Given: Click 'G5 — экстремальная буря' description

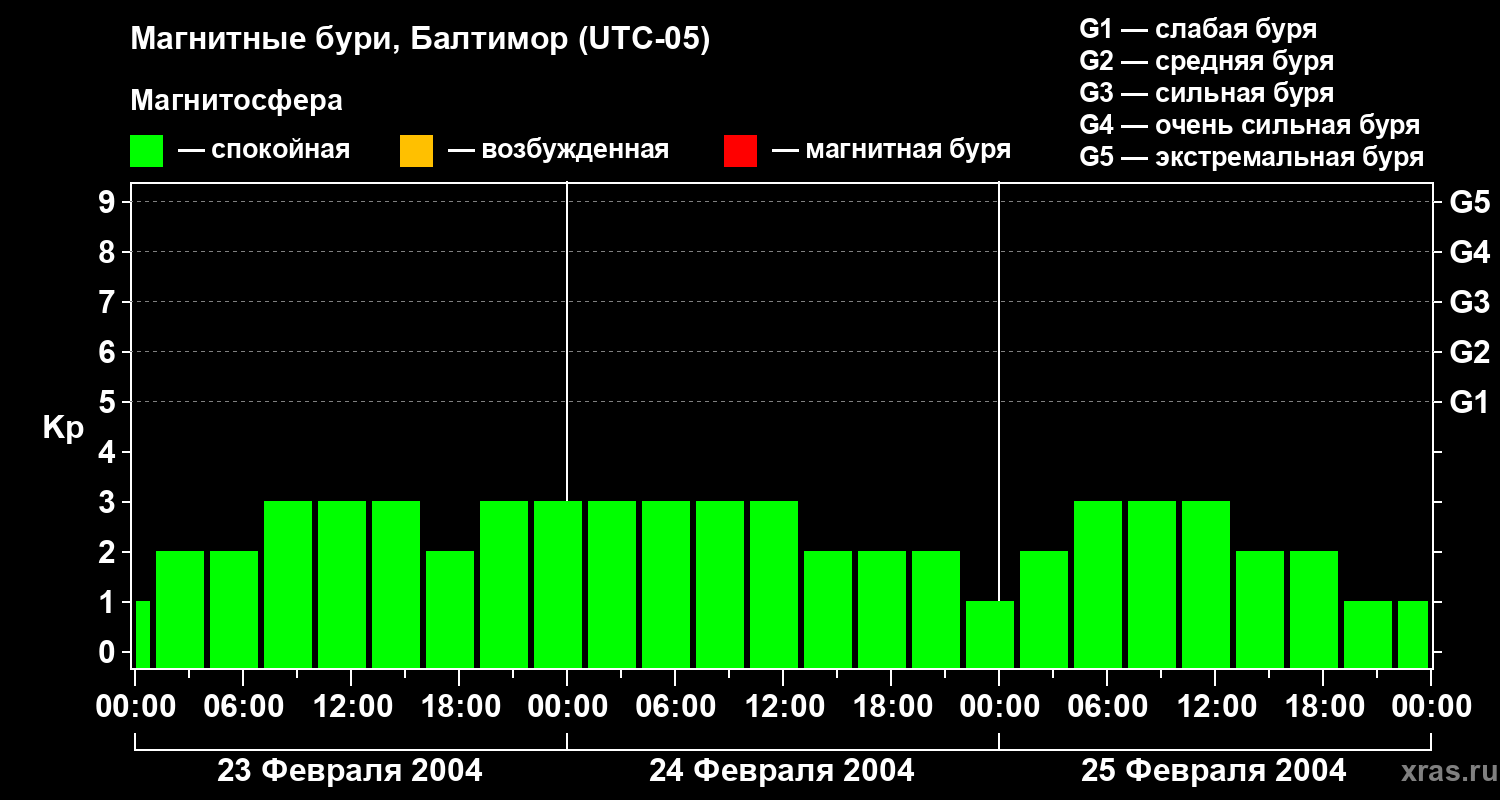Looking at the screenshot, I should (1252, 157).
